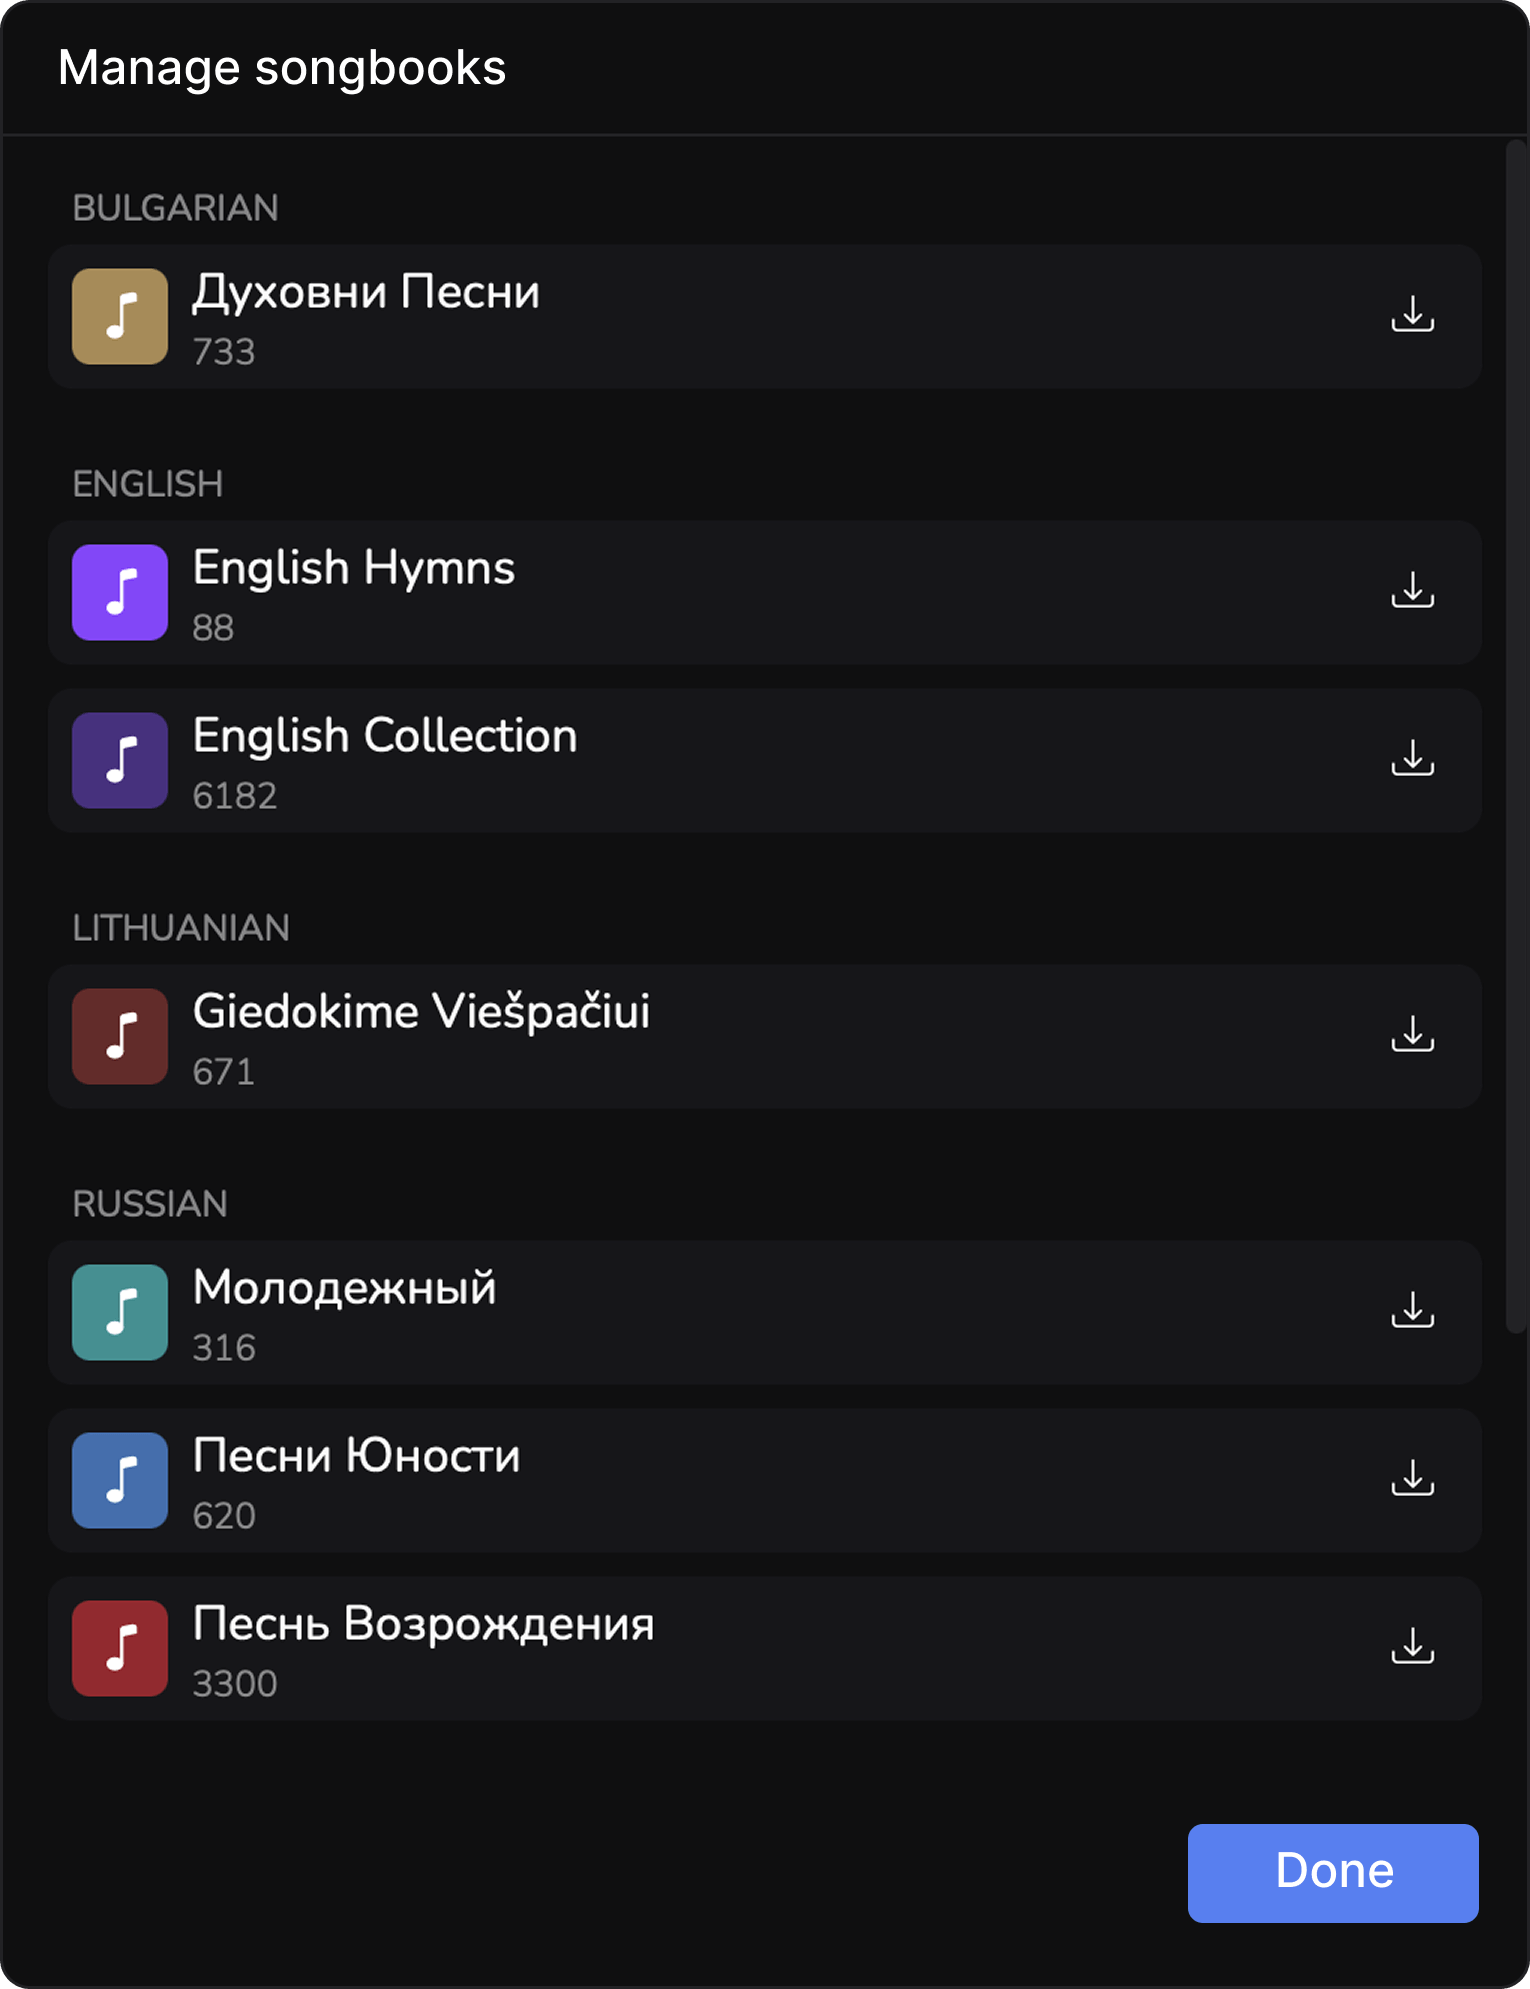Select the English Hymns title text
Screen dimensions: 1530x1989
tap(354, 568)
